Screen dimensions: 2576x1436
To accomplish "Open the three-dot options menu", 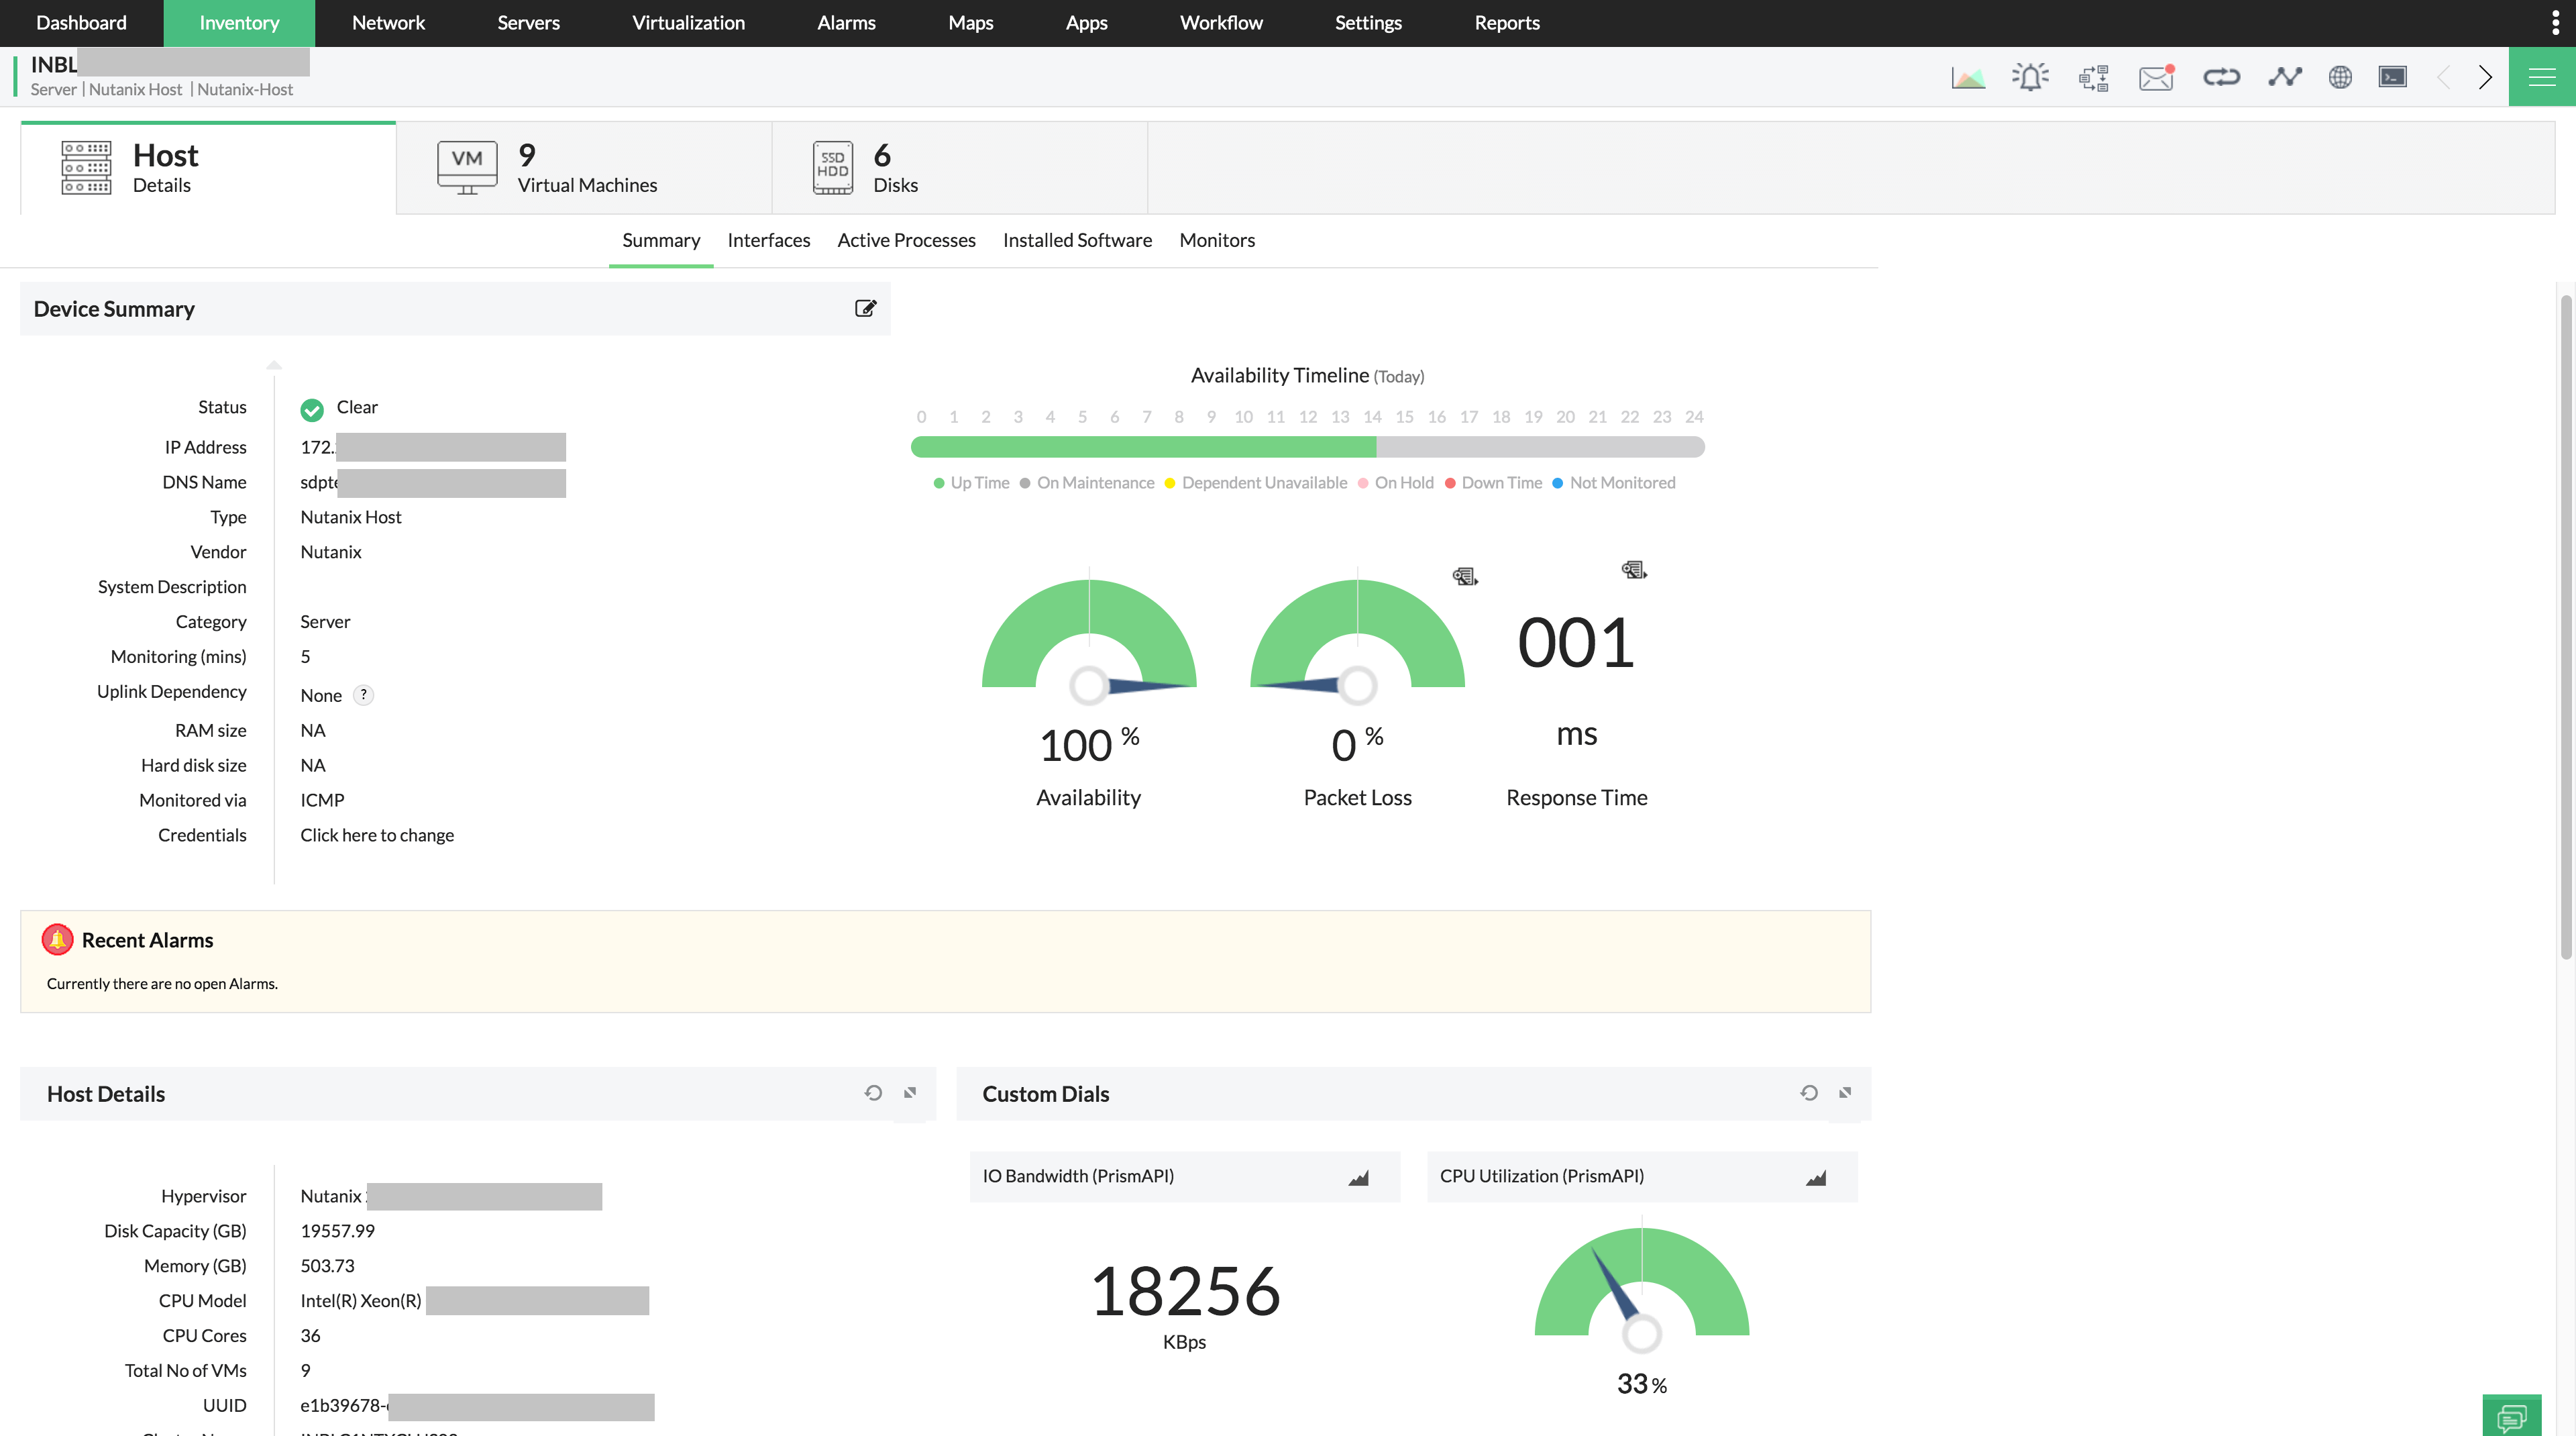I will pos(2555,23).
